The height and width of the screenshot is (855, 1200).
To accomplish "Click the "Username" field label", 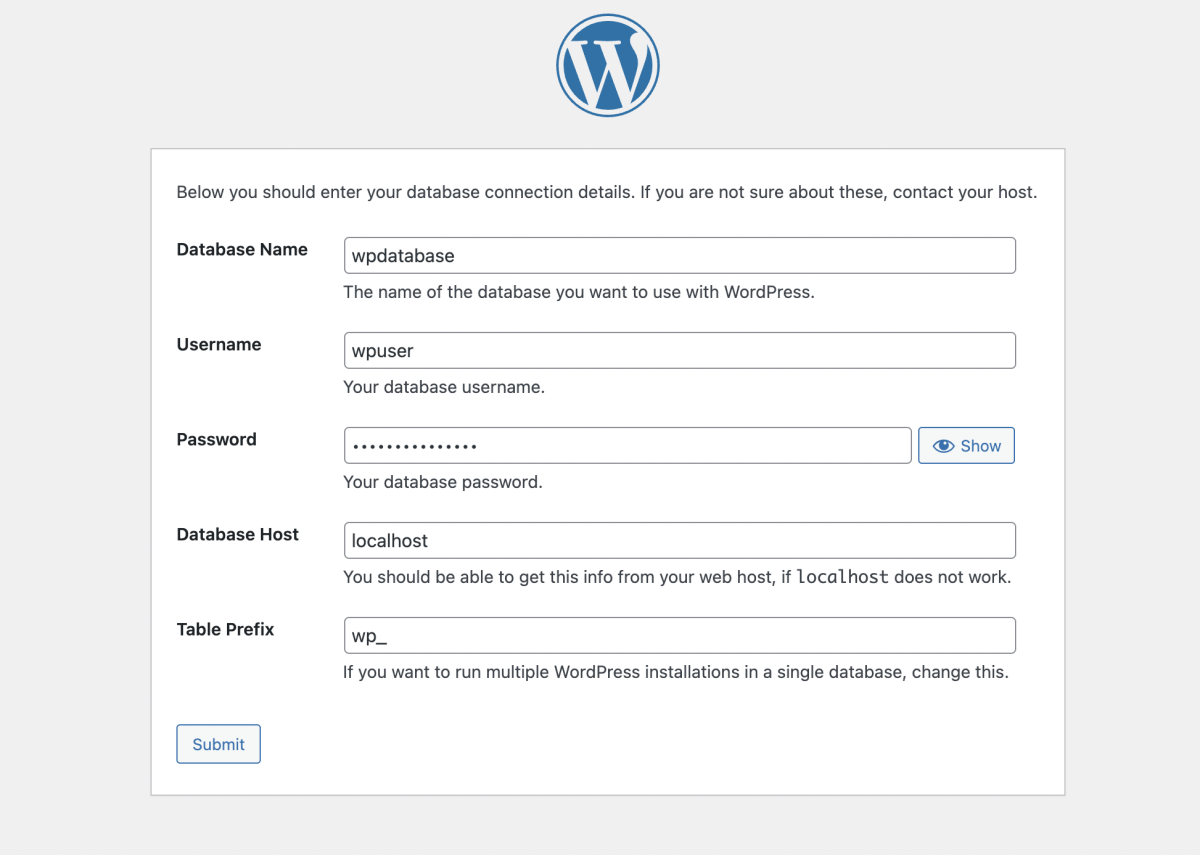I will [219, 345].
